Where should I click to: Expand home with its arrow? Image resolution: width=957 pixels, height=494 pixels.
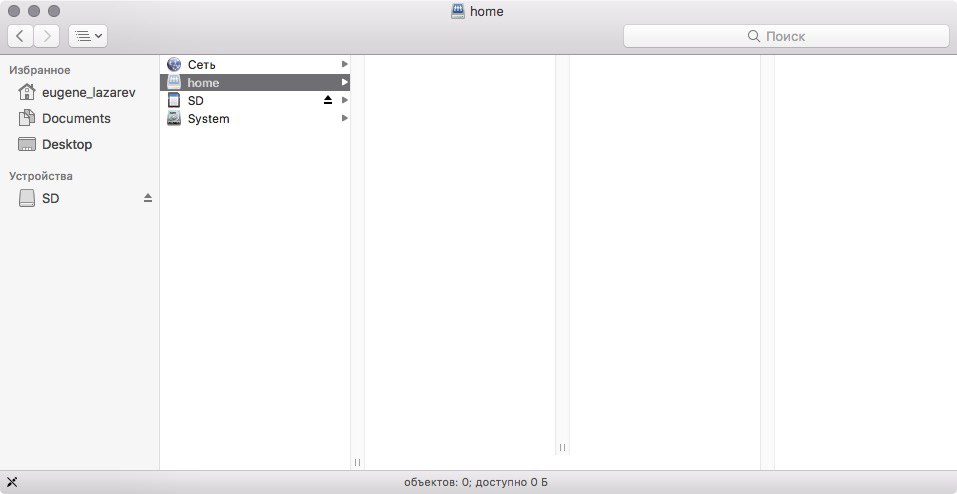tap(345, 82)
